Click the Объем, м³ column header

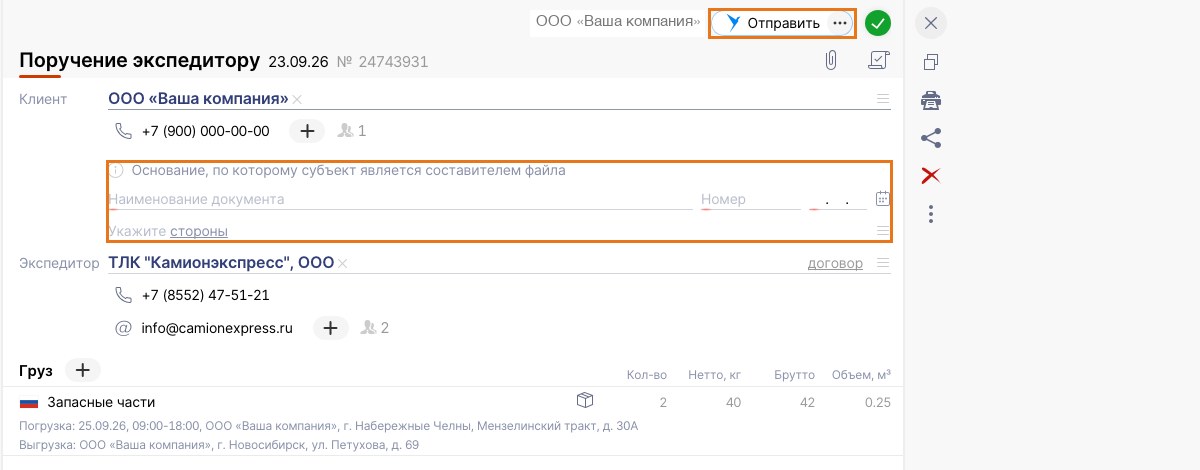point(861,375)
